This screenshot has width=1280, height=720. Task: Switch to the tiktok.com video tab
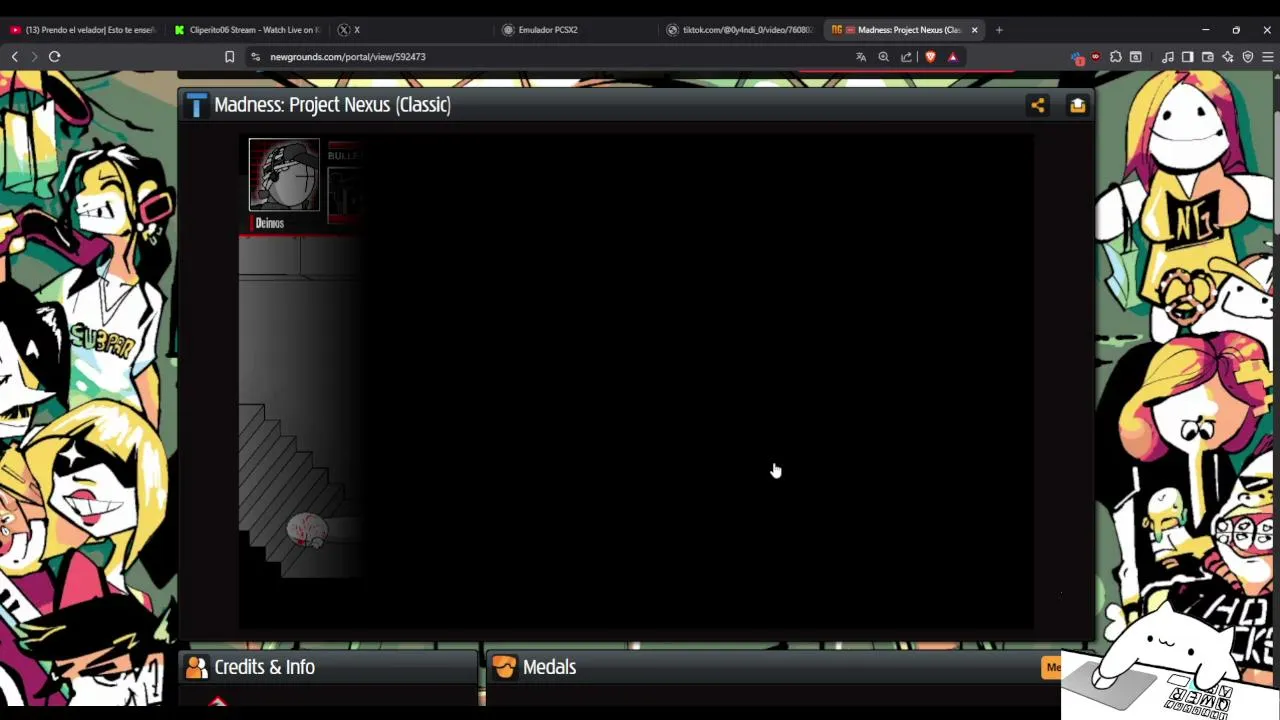(x=739, y=30)
